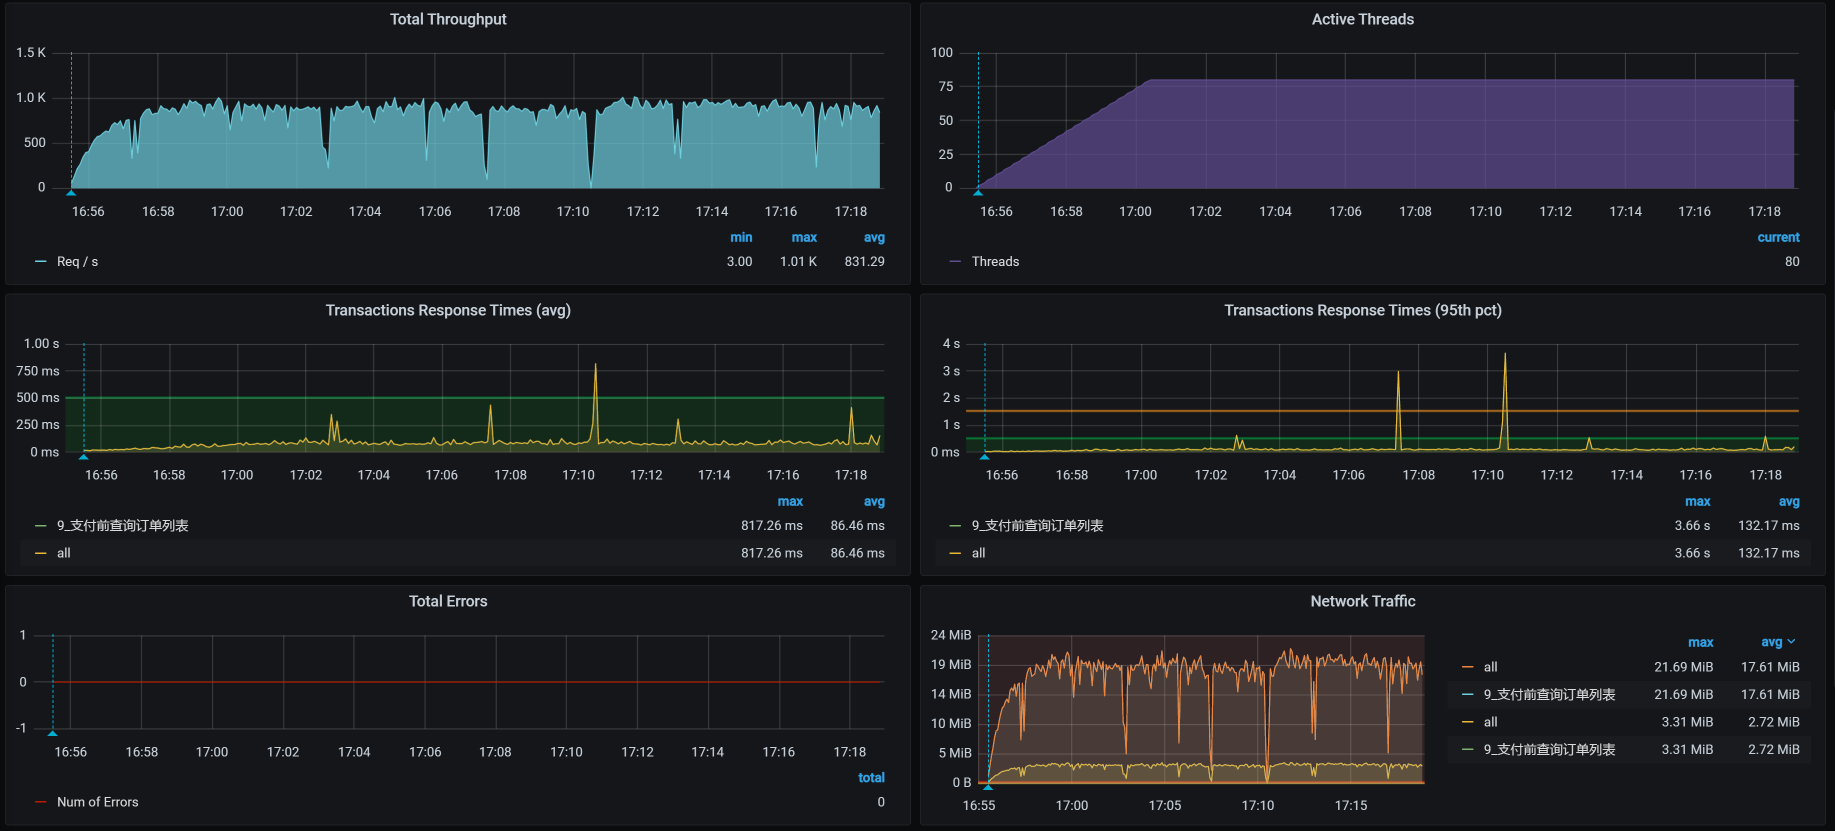Click annotation marker in Response Times (95th pct) graph
This screenshot has width=1835, height=831.
click(985, 456)
